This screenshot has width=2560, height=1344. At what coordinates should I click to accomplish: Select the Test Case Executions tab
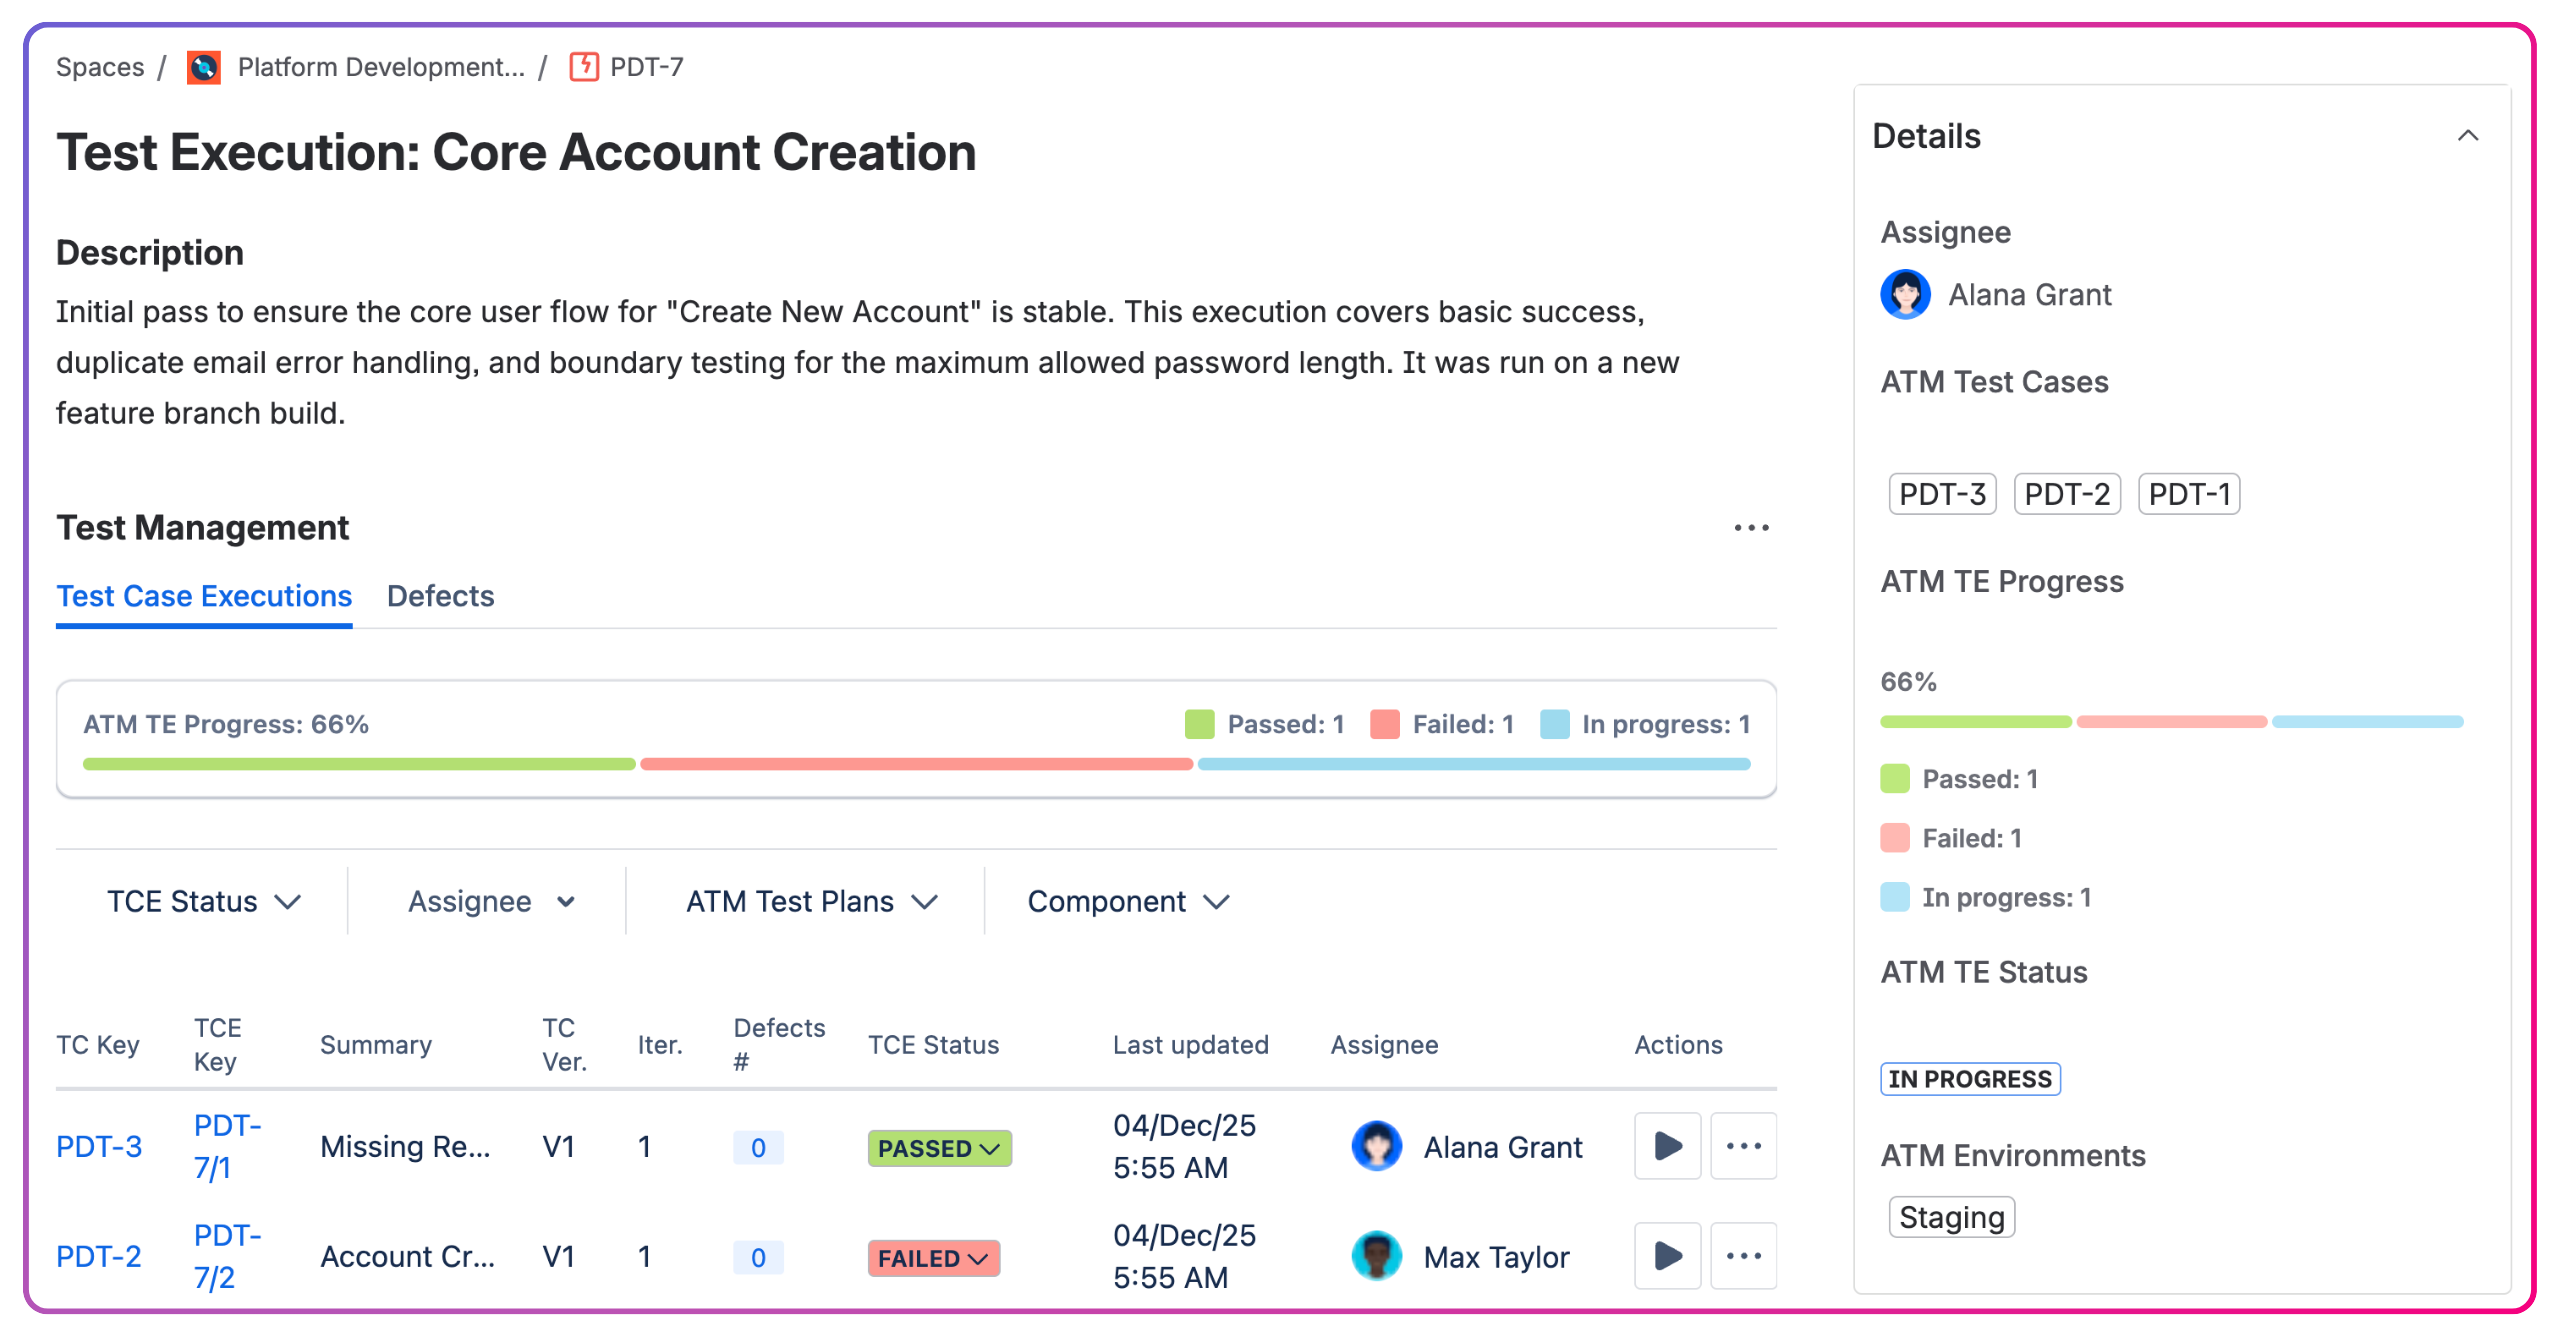(204, 596)
